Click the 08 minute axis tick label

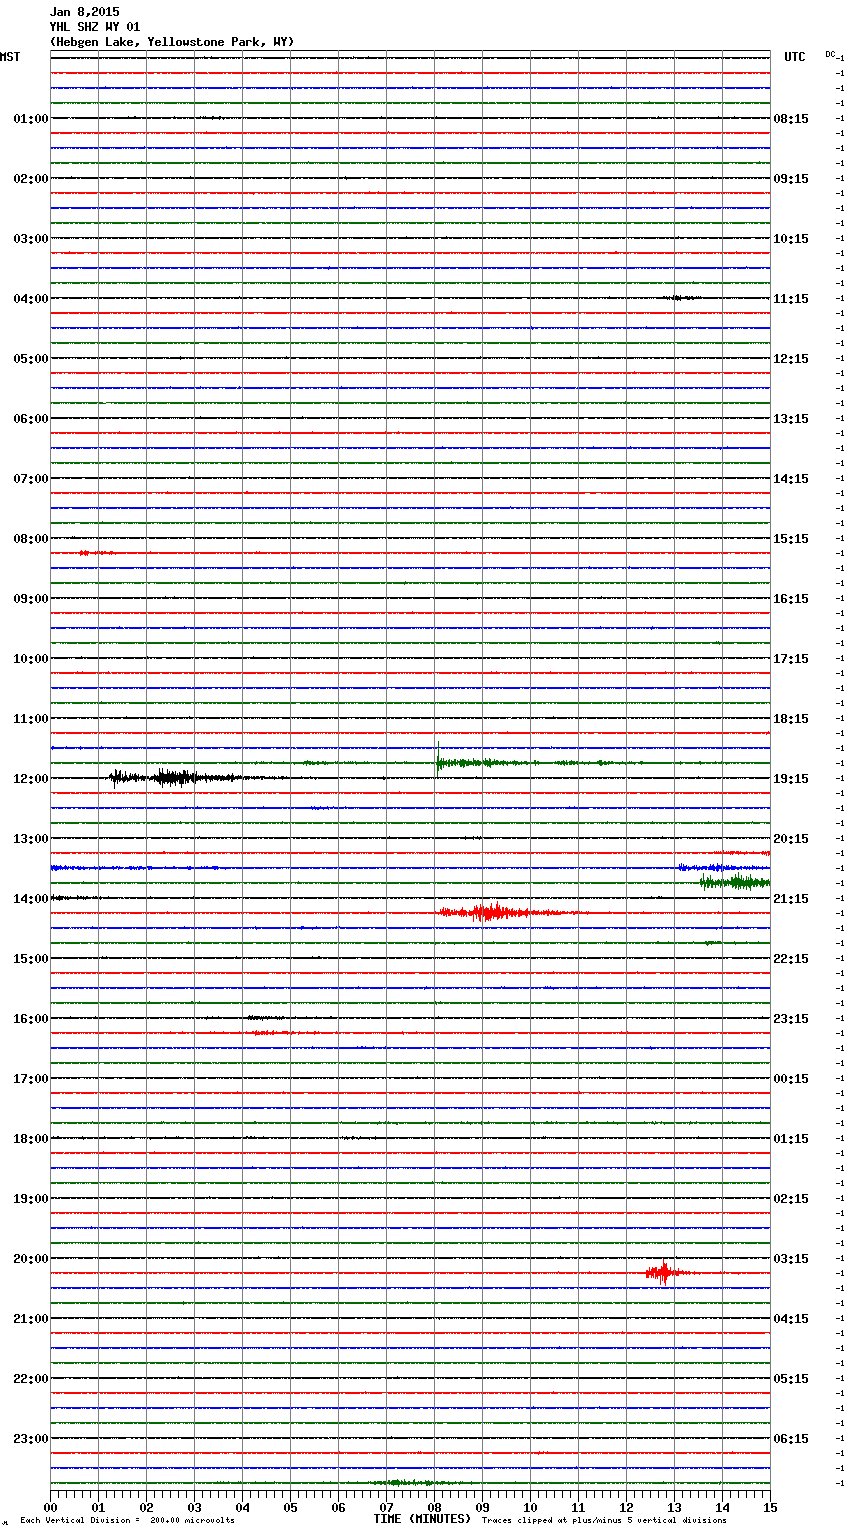(x=435, y=1507)
